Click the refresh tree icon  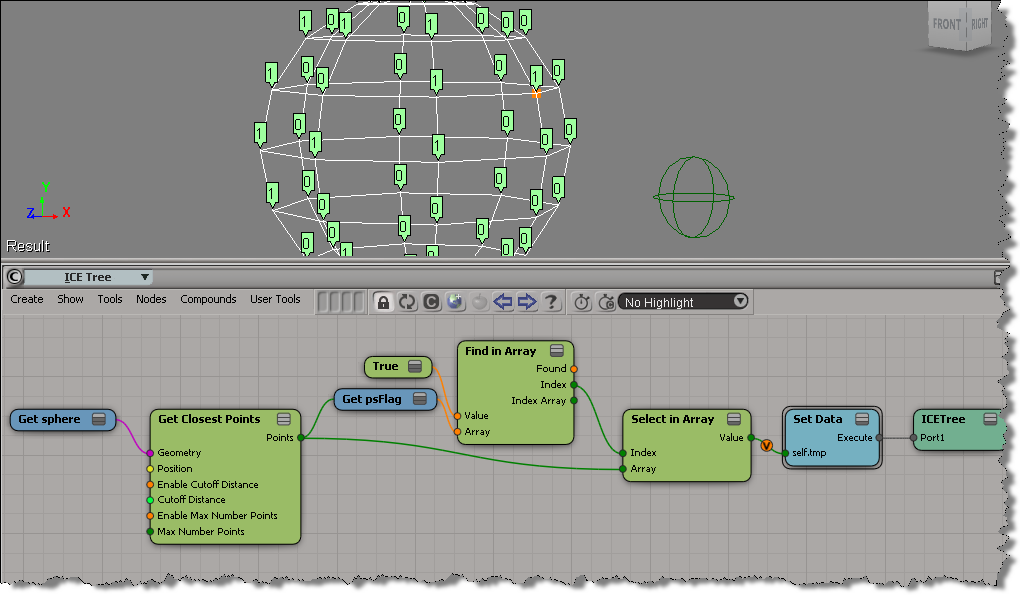click(x=407, y=302)
